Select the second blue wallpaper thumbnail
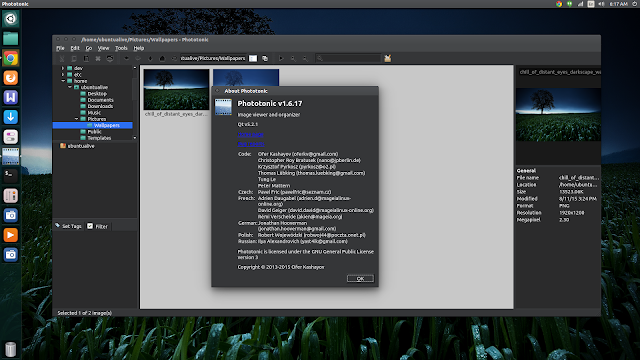Screen dimensions: 640x360 pyautogui.click(x=246, y=77)
